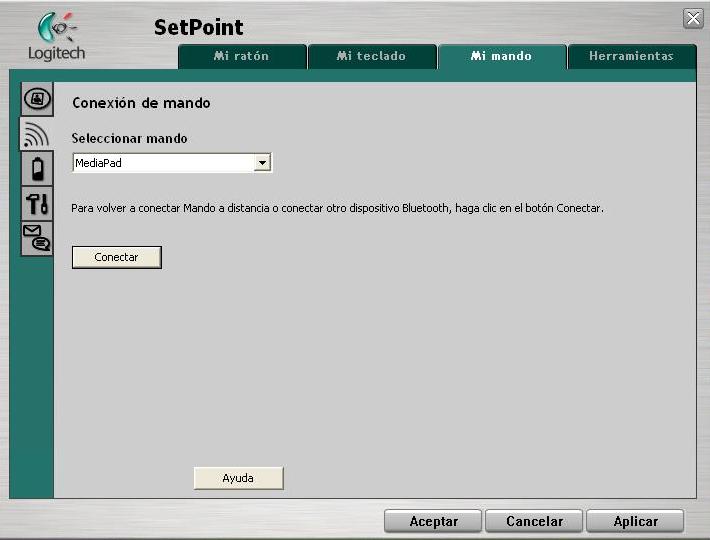This screenshot has height=540, width=710.
Task: Click the mail and chat sidebar icon
Action: pyautogui.click(x=37, y=238)
